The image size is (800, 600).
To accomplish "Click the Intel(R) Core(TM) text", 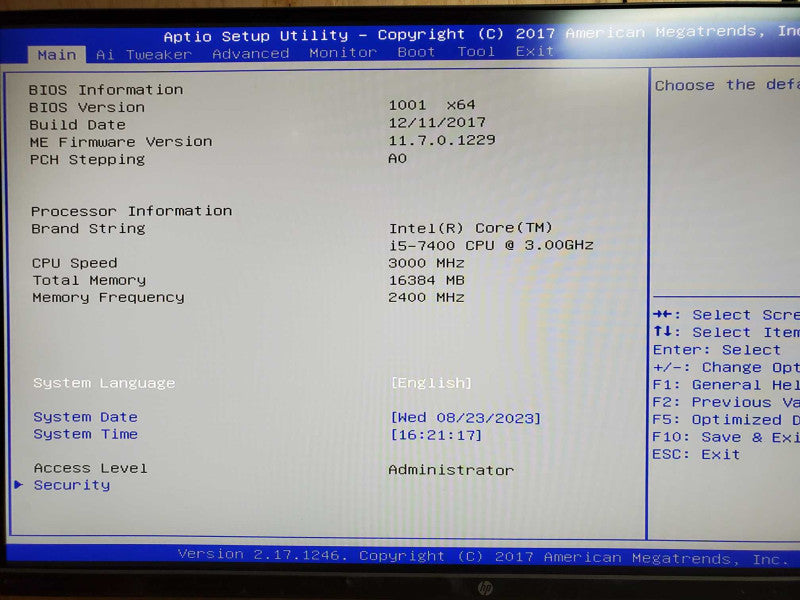I will (471, 228).
